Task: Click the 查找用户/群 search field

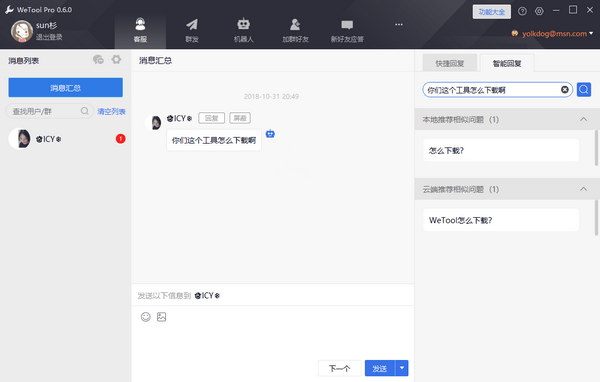Action: 50,111
